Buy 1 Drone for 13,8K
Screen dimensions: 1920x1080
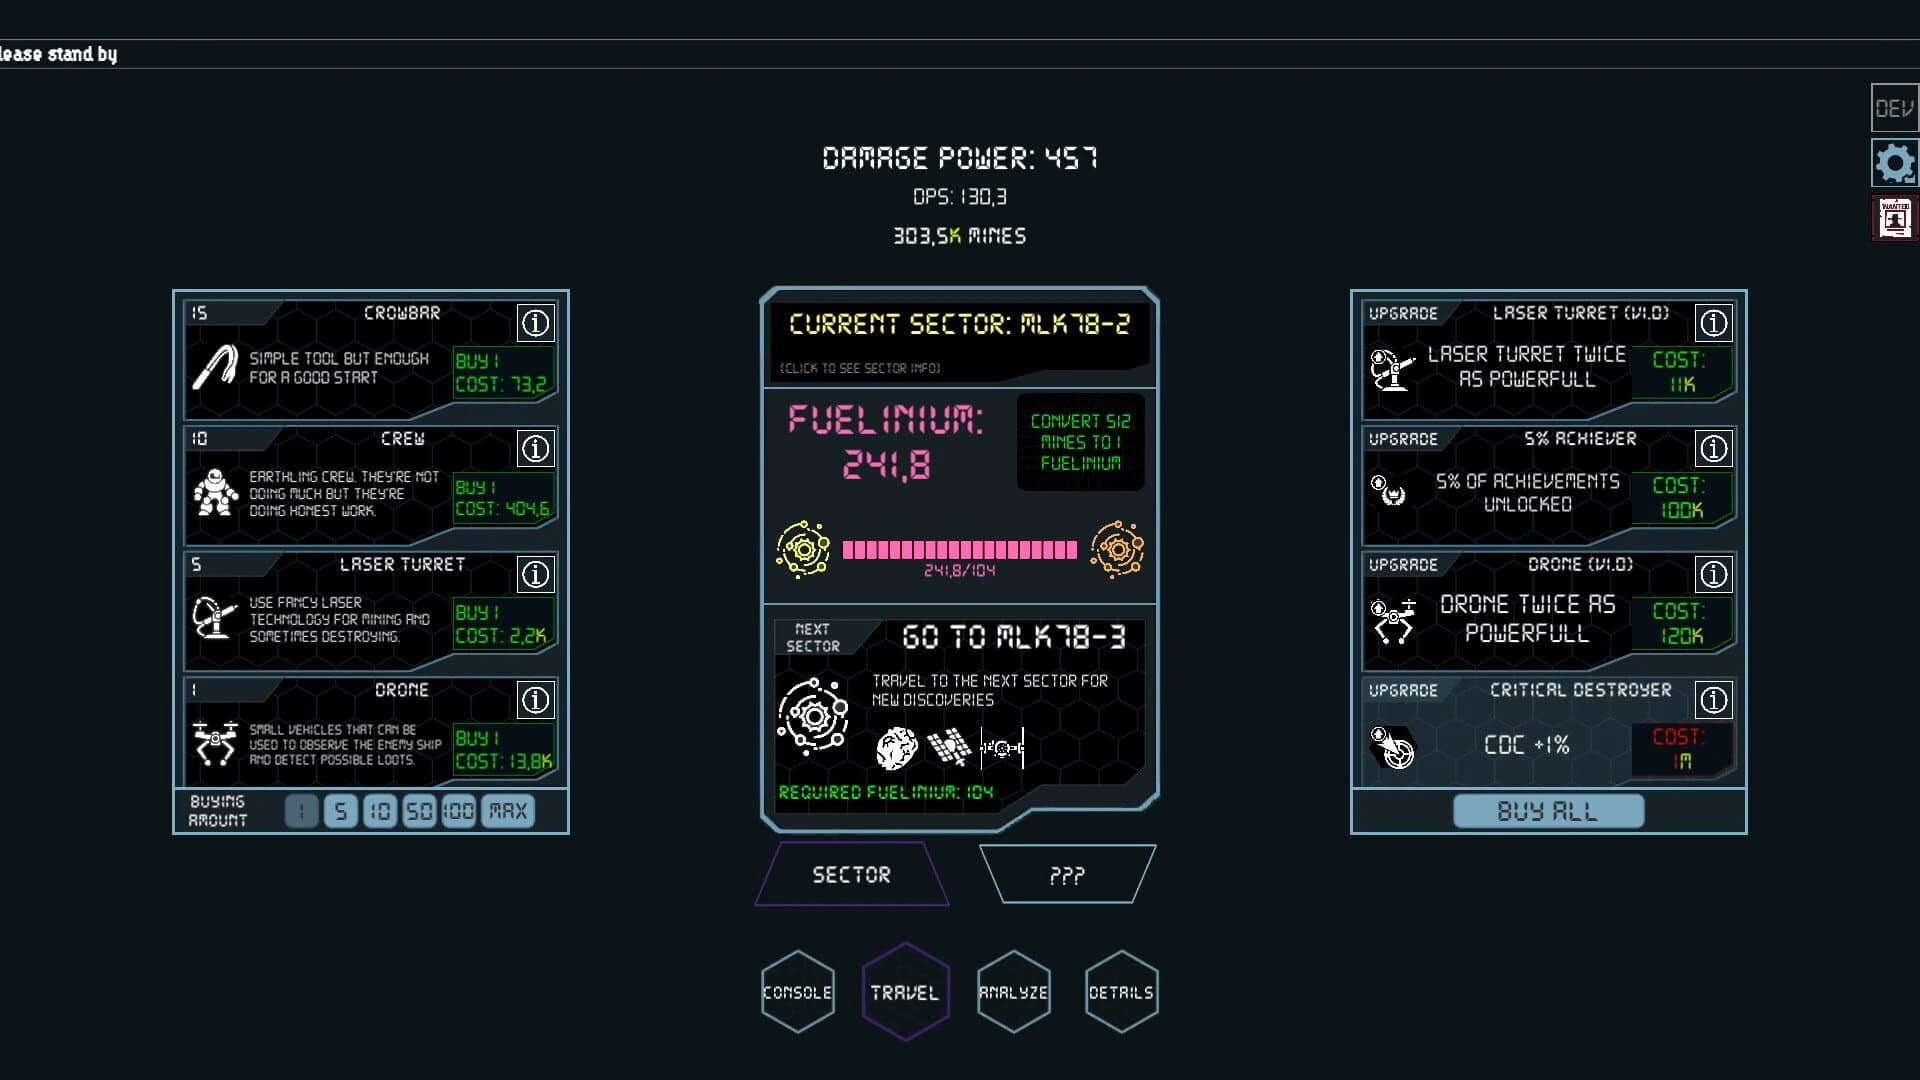(503, 749)
